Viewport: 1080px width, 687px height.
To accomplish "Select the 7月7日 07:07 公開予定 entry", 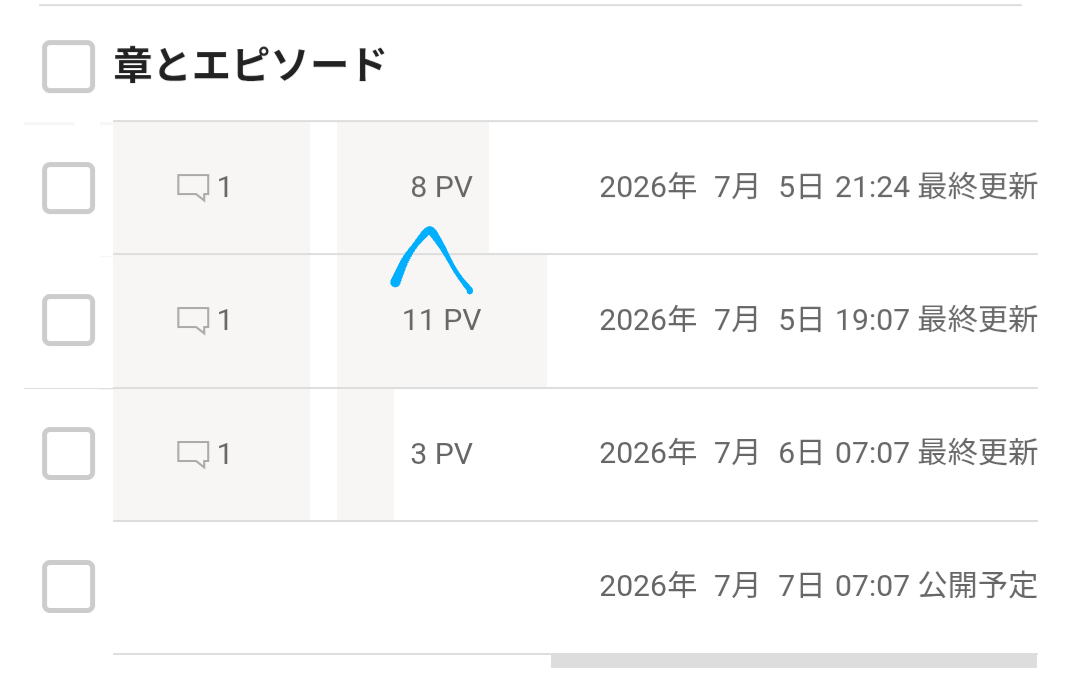I will click(818, 586).
